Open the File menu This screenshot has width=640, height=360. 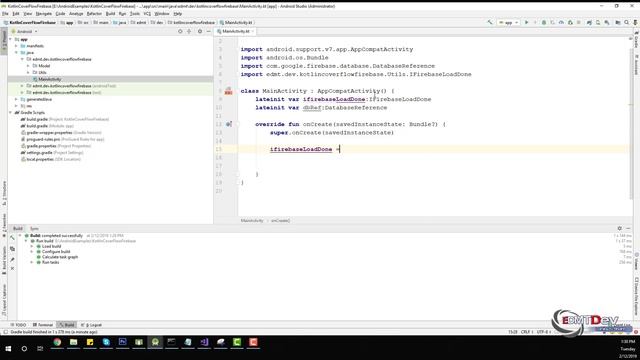pos(5,14)
